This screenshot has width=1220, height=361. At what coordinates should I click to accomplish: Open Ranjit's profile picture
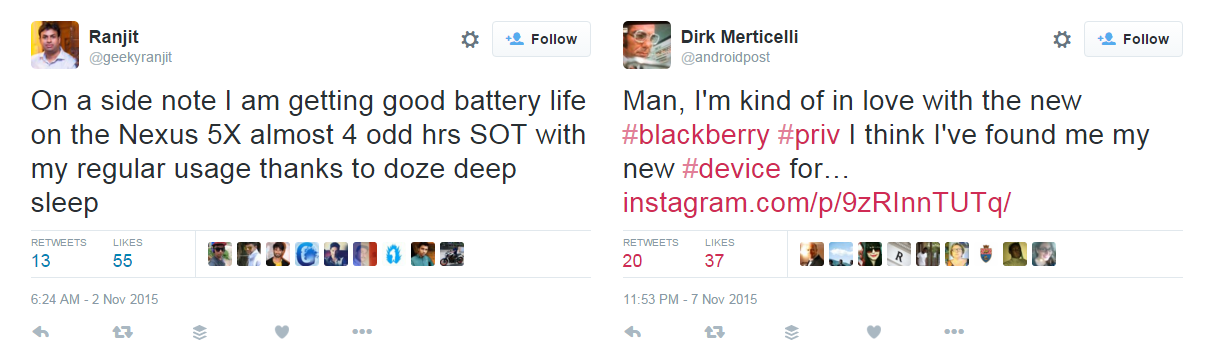point(54,45)
